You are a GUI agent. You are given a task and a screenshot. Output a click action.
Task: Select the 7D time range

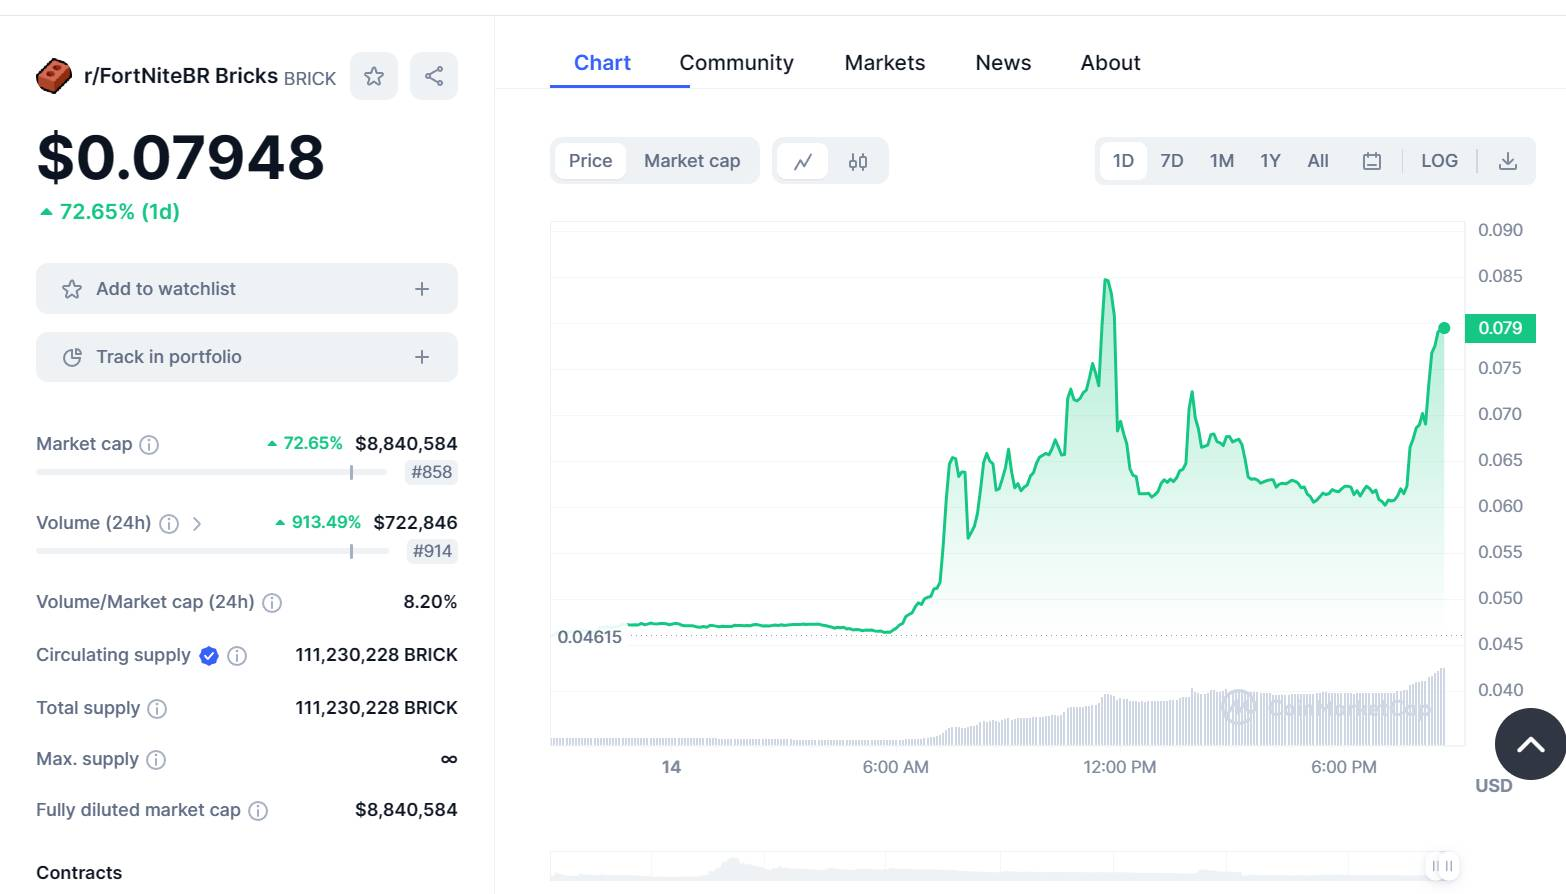(x=1172, y=161)
